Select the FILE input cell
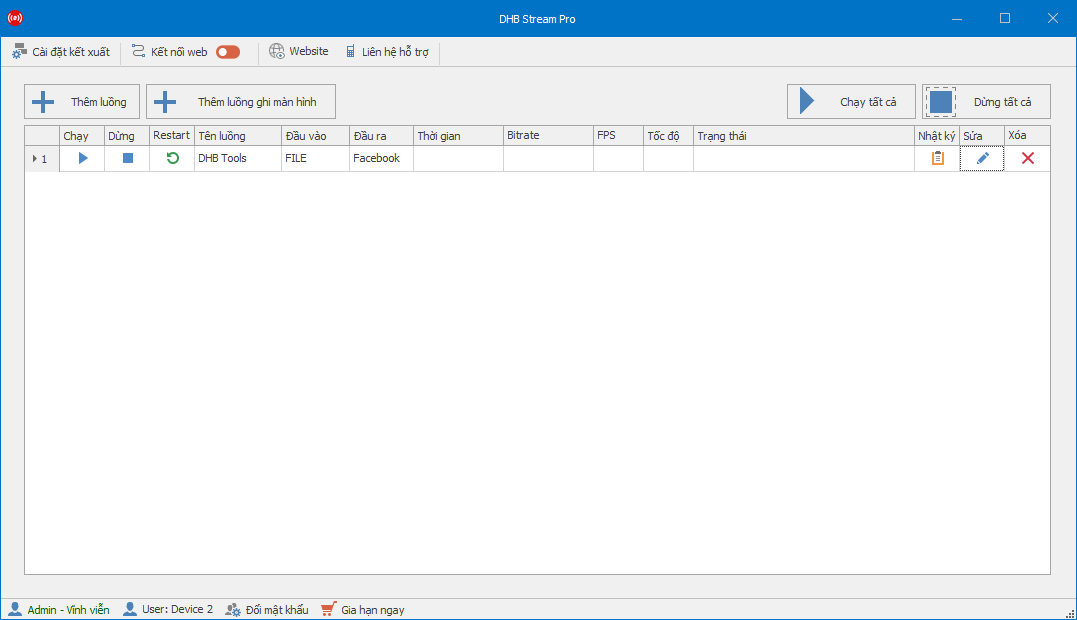This screenshot has height=620, width=1077. coord(315,159)
